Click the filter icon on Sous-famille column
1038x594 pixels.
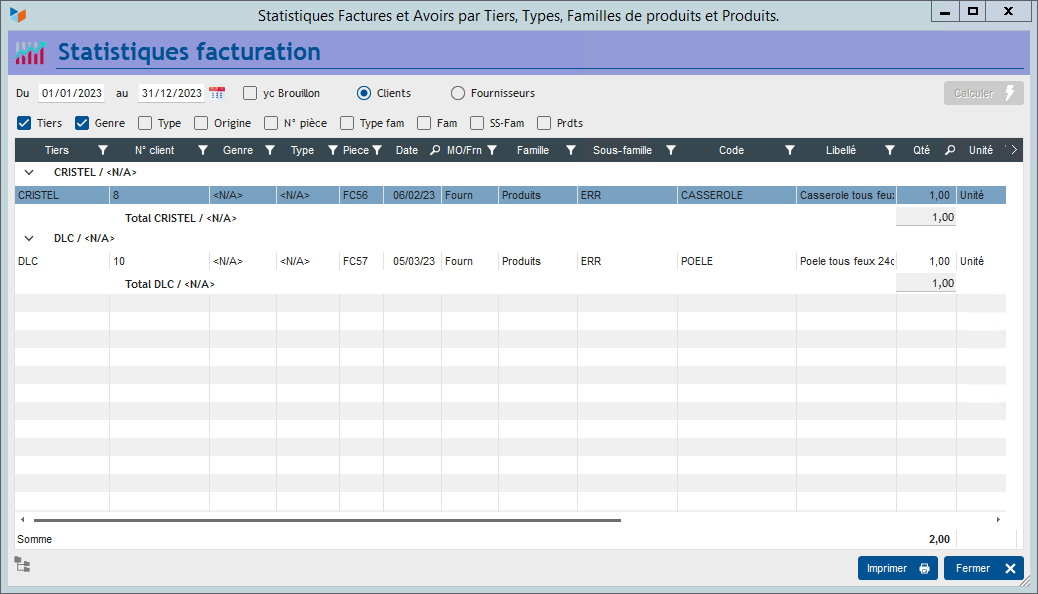(671, 150)
